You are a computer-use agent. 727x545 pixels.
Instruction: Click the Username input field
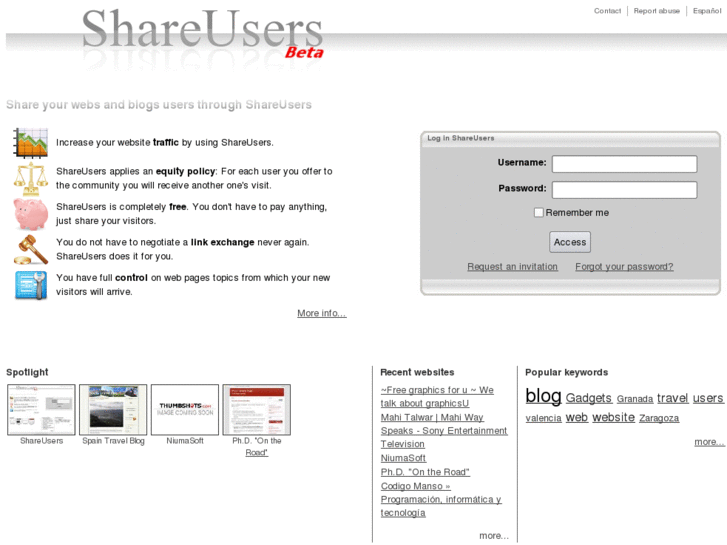(624, 164)
